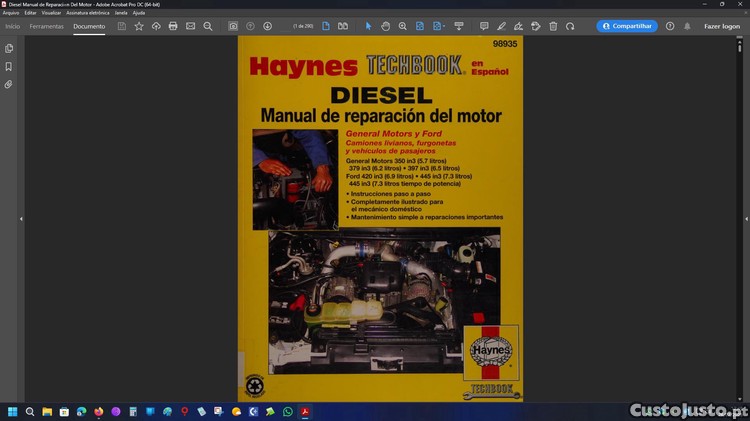Send file by email envelope icon

(190, 26)
